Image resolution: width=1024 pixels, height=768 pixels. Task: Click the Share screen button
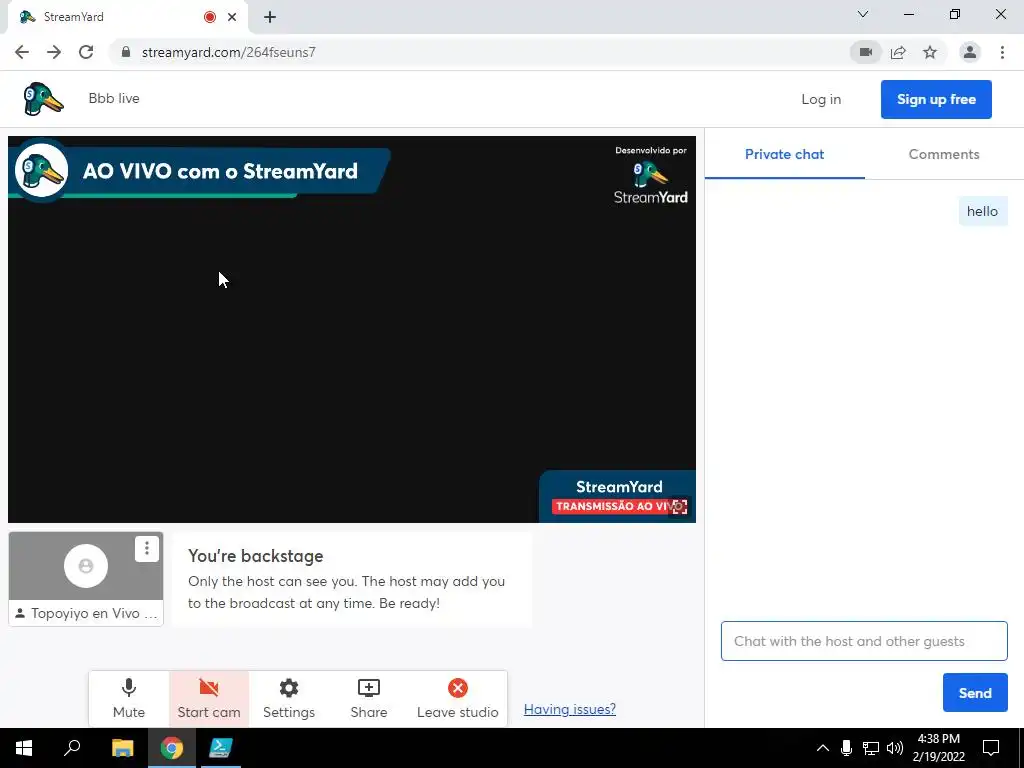(x=368, y=699)
